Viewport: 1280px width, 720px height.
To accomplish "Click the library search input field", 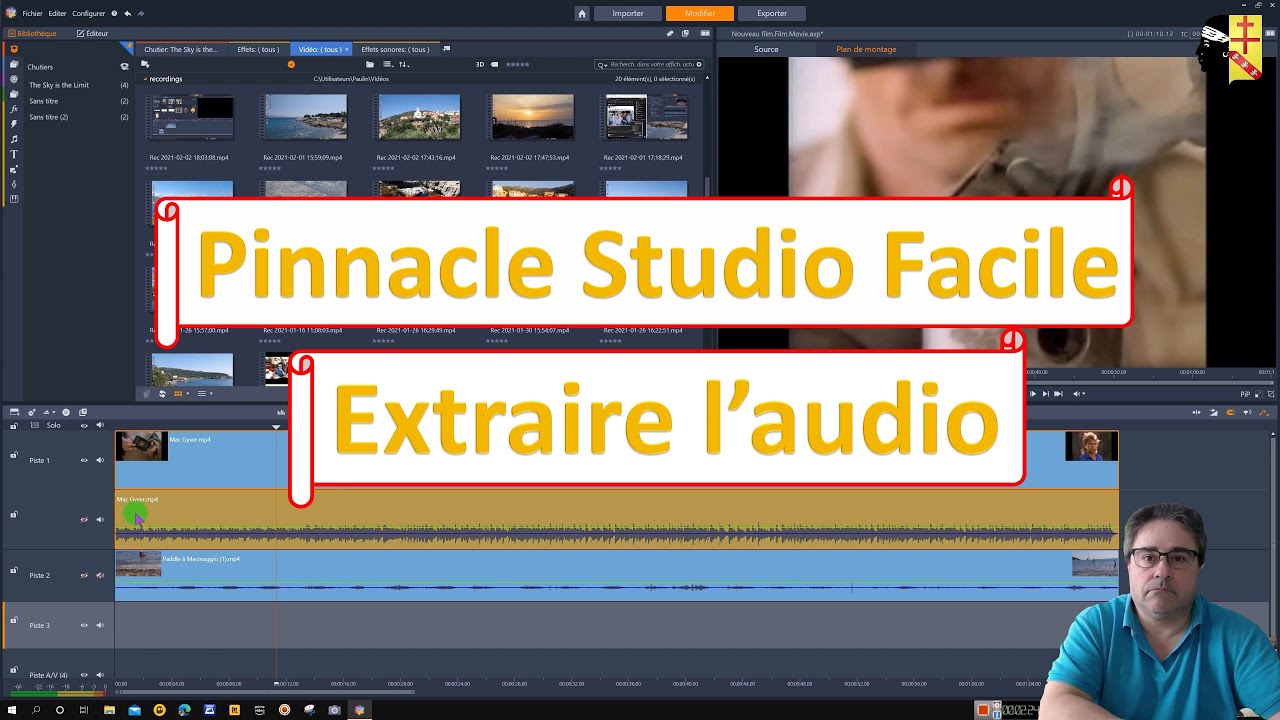I will click(x=650, y=64).
